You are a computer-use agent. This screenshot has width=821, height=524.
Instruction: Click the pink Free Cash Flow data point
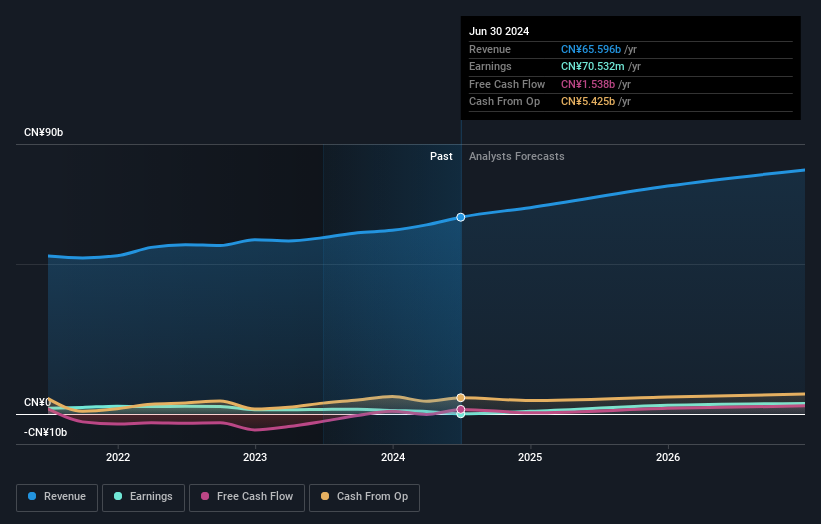click(x=461, y=409)
